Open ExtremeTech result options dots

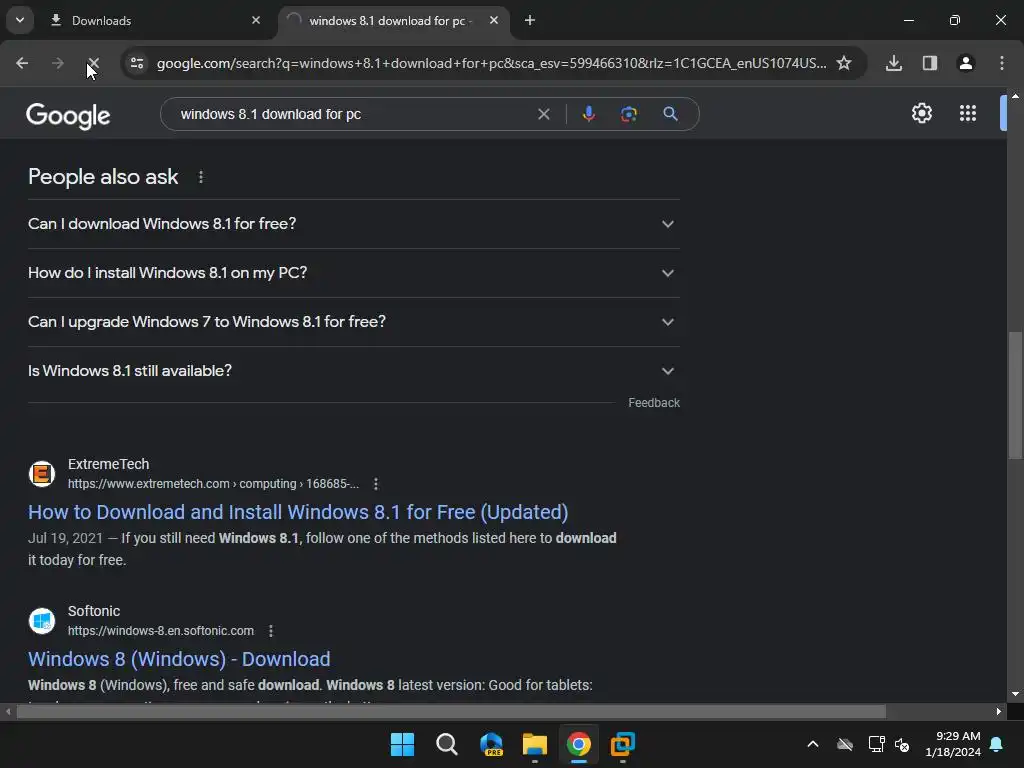[x=376, y=484]
